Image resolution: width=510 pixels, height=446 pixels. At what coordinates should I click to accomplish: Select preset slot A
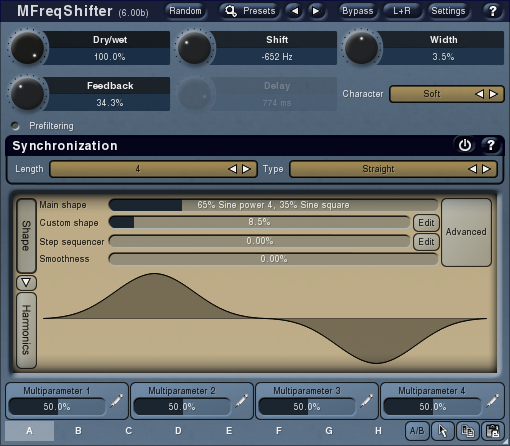pyautogui.click(x=29, y=431)
